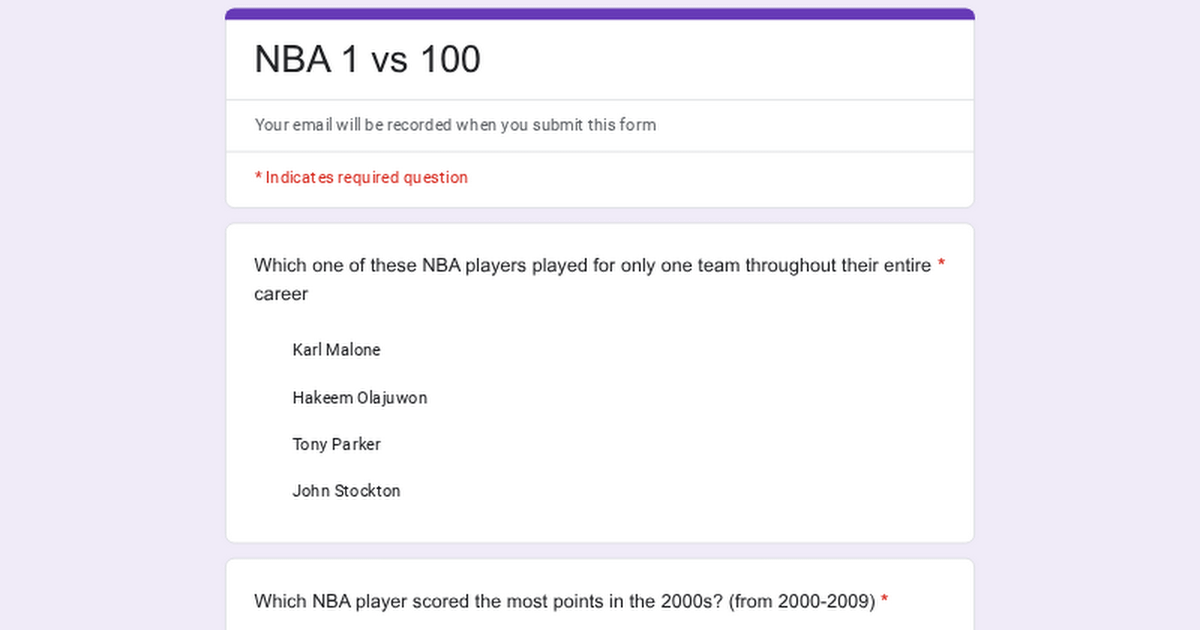The width and height of the screenshot is (1200, 630).
Task: Click the gap between the two question cards
Action: [x=600, y=550]
